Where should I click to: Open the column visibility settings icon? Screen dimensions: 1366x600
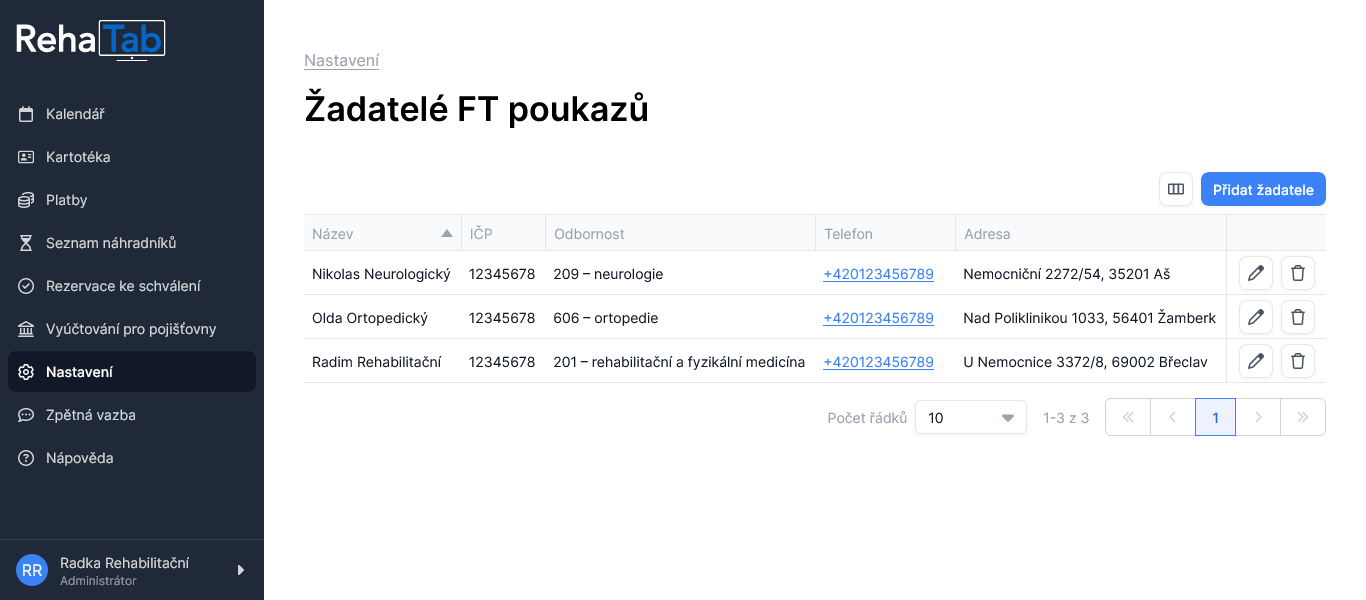(1176, 189)
